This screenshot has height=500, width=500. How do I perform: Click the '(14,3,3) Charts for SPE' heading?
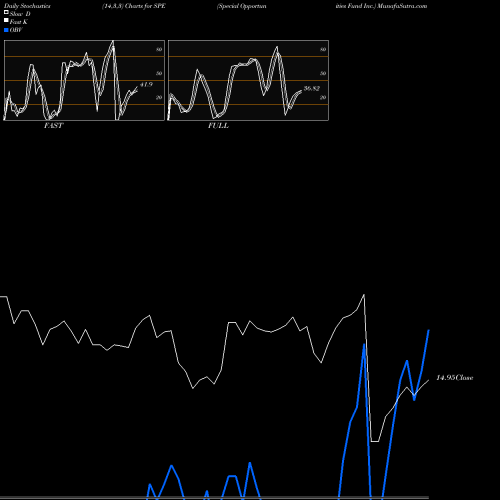point(134,6)
